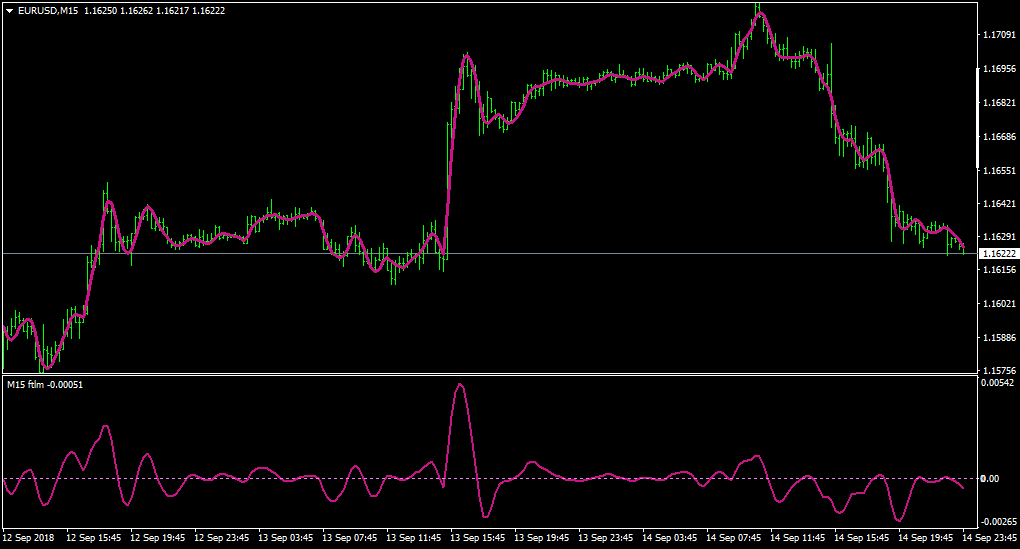Screen dimensions: 1020x549
Task: Click the EURUSD,M15 chart title text
Action: (x=47, y=11)
